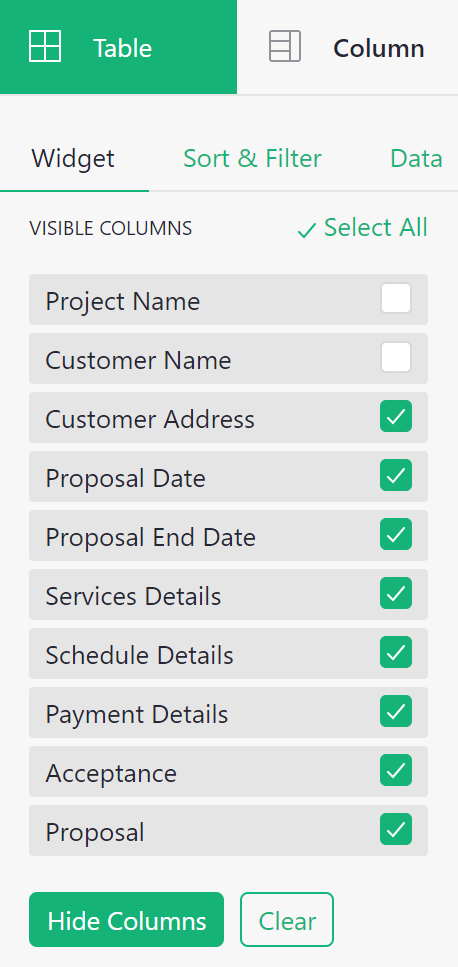Image resolution: width=458 pixels, height=967 pixels.
Task: Check the Customer Name checkbox
Action: (x=396, y=358)
